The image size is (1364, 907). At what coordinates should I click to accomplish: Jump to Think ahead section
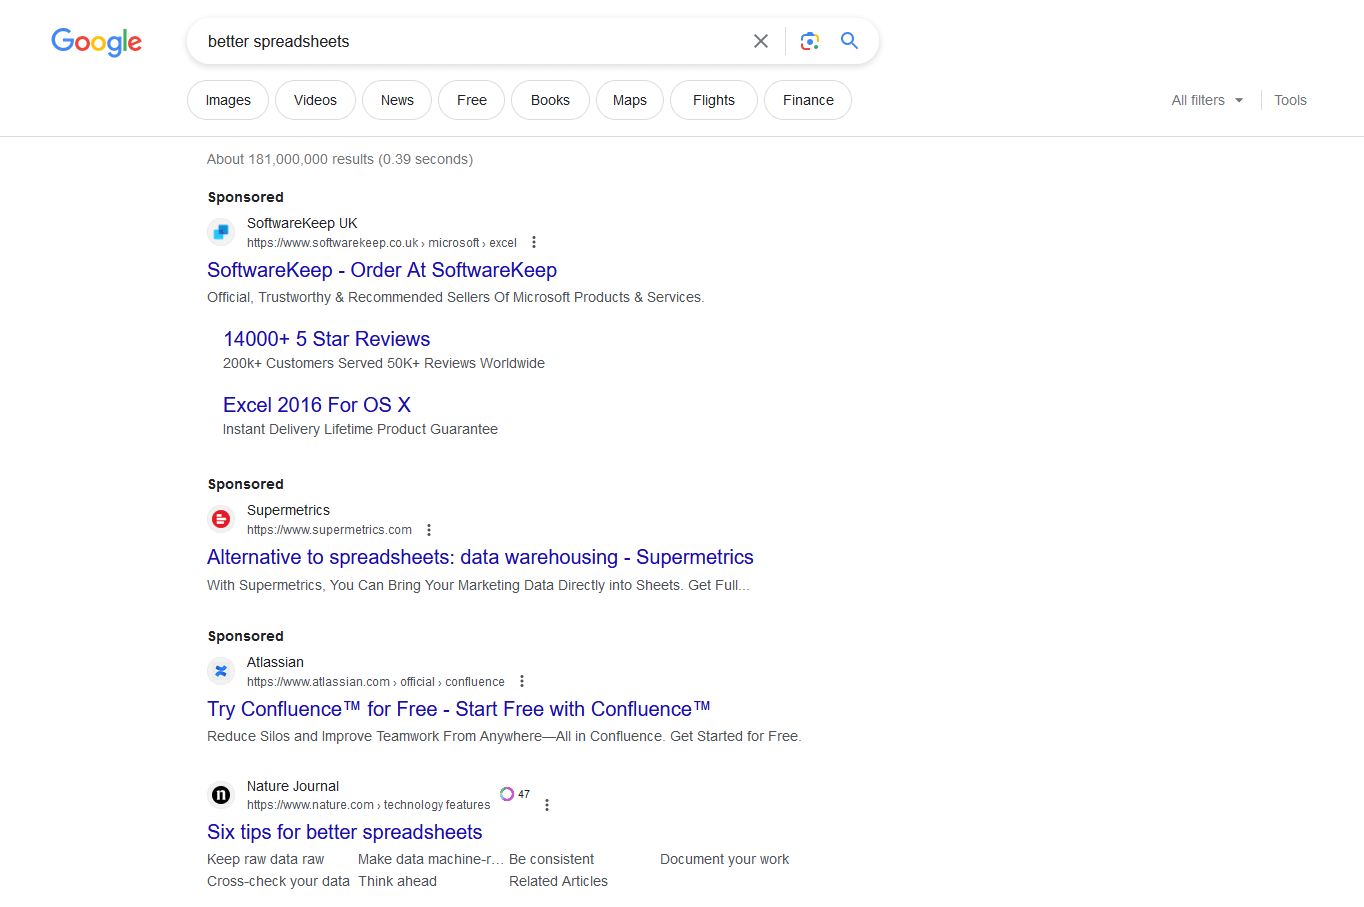tap(397, 881)
